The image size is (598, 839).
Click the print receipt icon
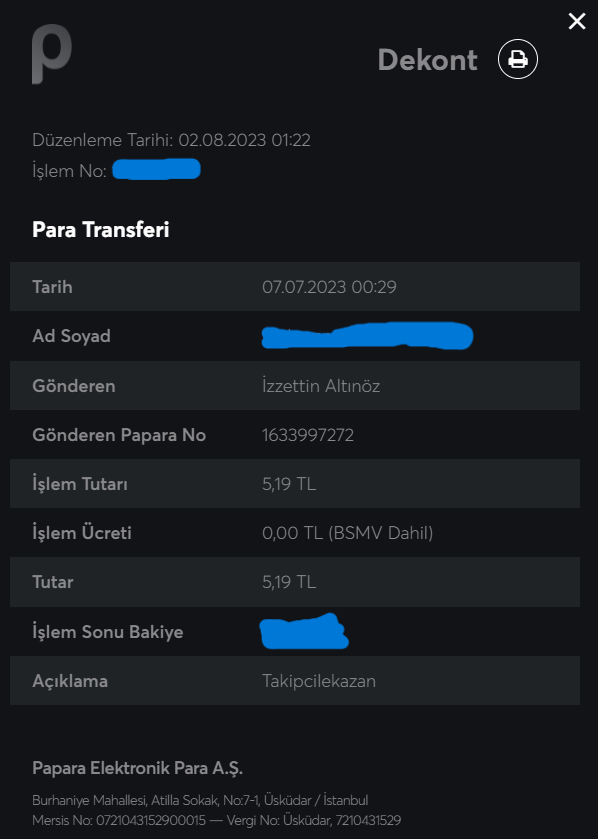click(518, 59)
